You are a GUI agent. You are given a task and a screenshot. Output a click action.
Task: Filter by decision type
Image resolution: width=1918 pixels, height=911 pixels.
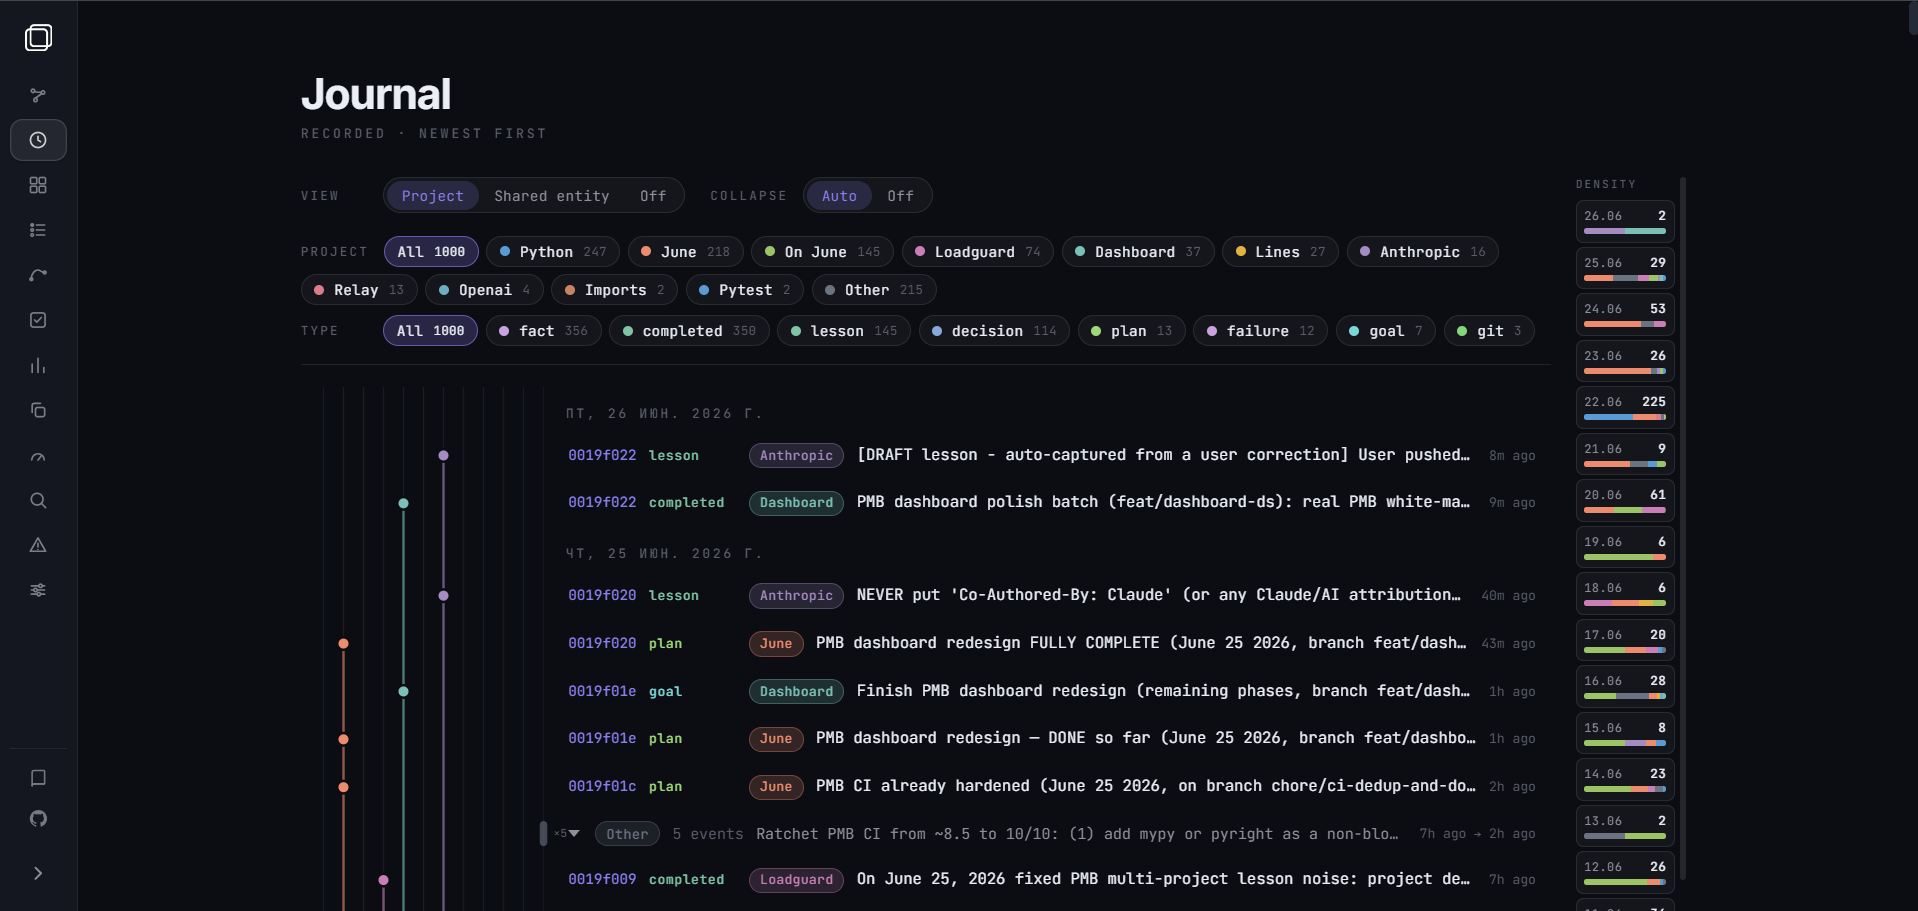point(994,331)
